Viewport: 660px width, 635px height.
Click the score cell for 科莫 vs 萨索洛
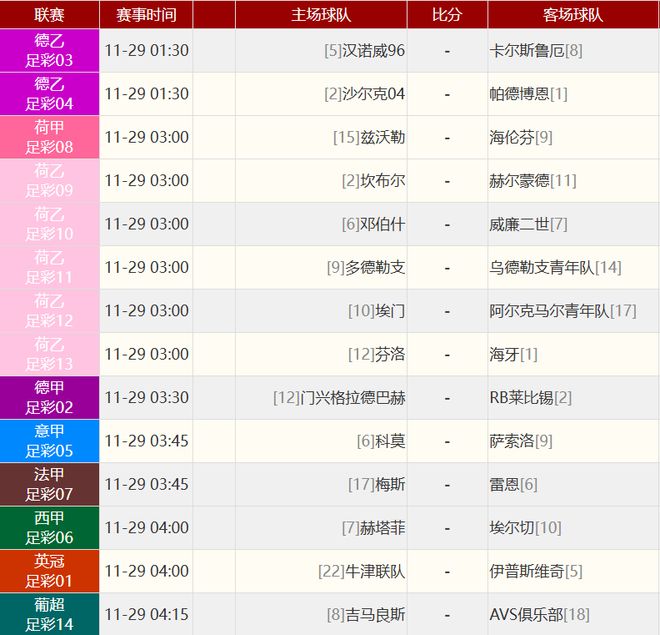point(447,441)
